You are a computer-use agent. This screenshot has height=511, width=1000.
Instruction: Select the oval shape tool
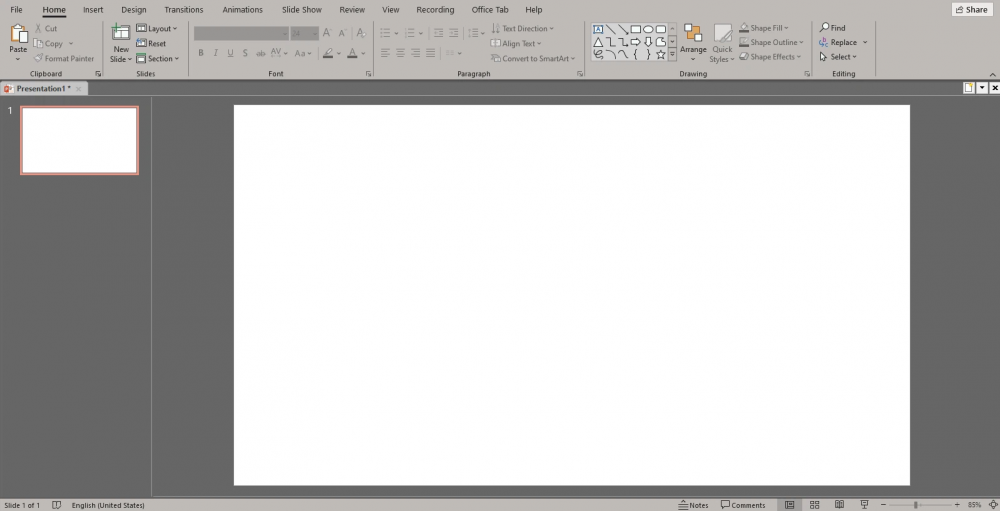[648, 29]
